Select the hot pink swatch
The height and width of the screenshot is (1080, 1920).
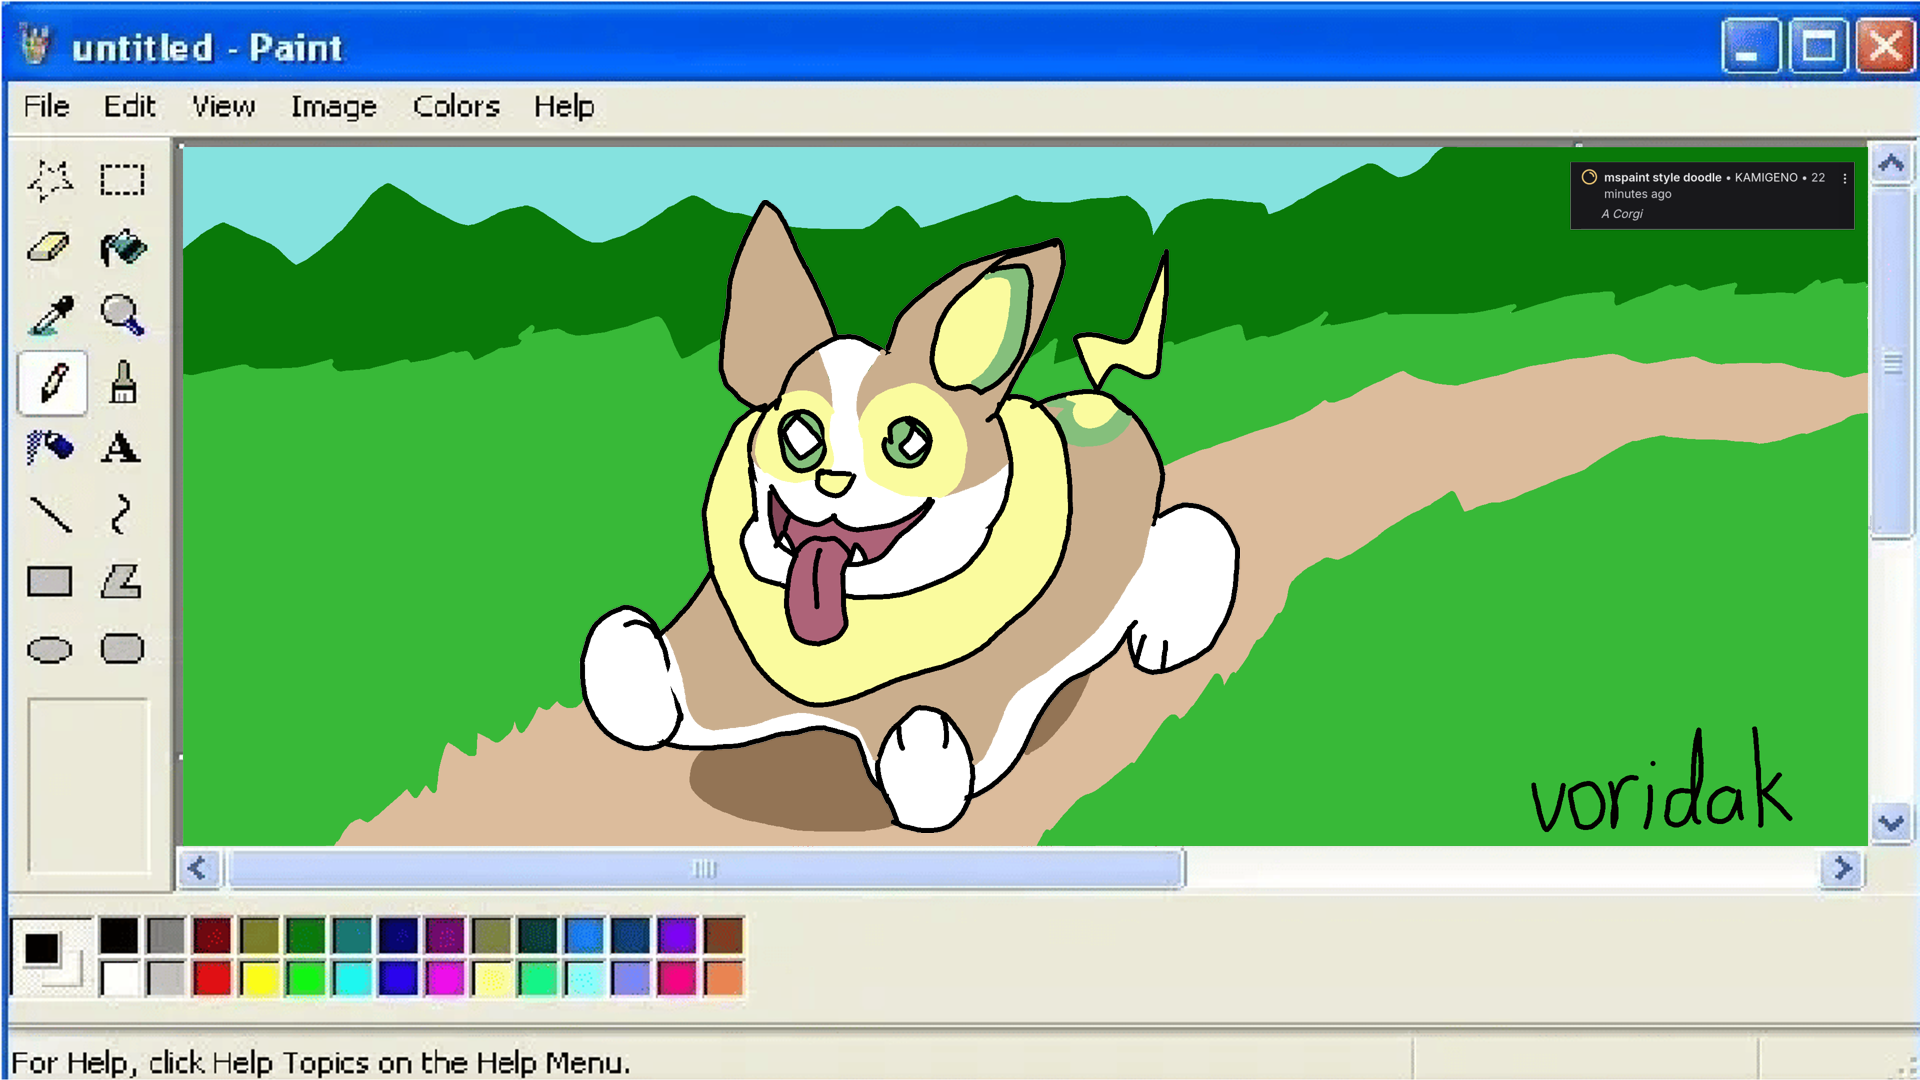tap(677, 978)
